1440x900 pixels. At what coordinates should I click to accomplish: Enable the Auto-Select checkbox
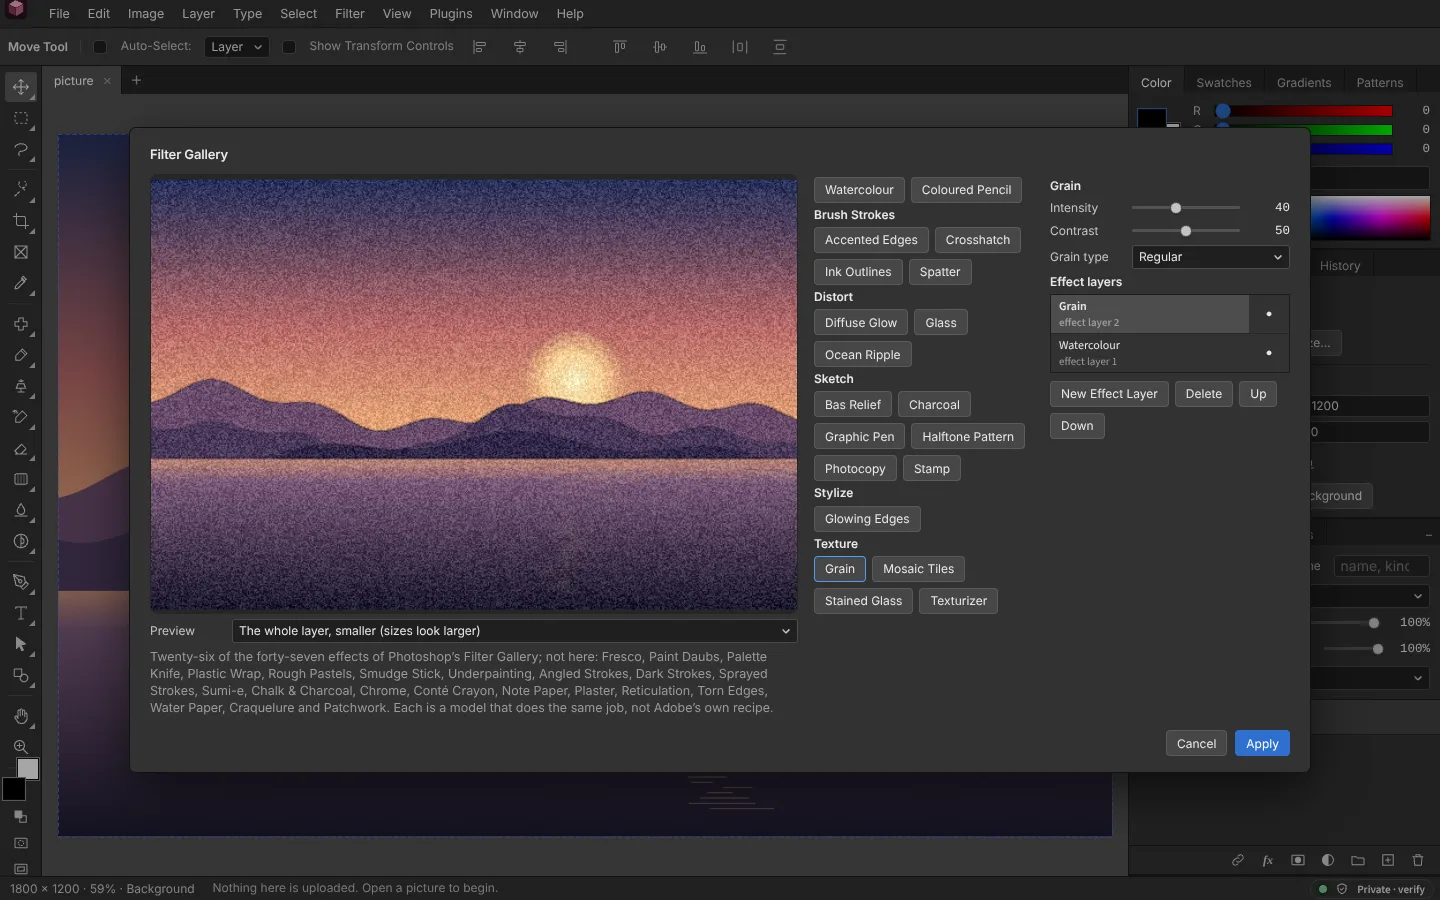100,47
